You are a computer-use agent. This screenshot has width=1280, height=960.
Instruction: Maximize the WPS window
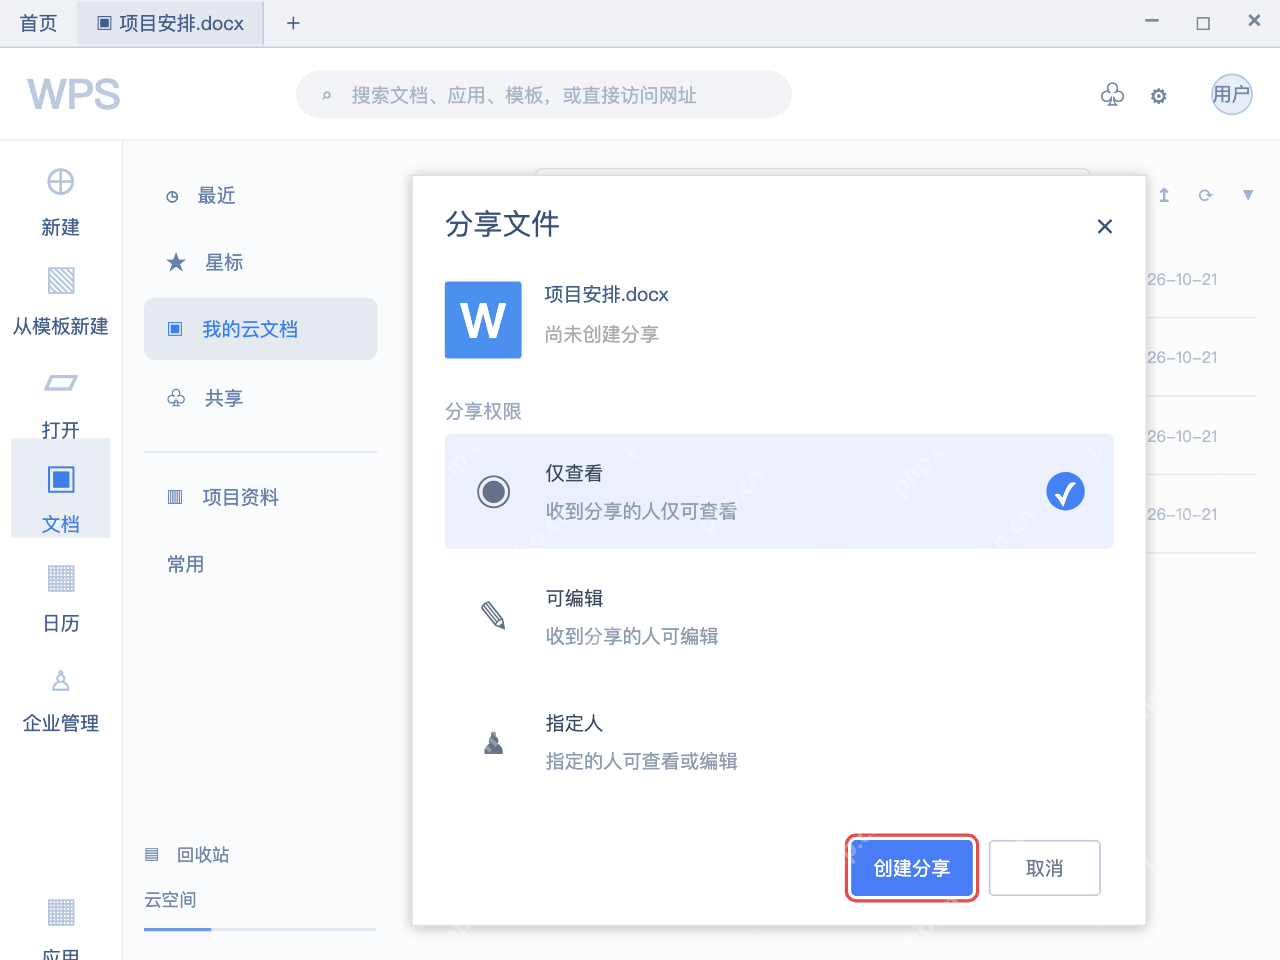point(1203,23)
